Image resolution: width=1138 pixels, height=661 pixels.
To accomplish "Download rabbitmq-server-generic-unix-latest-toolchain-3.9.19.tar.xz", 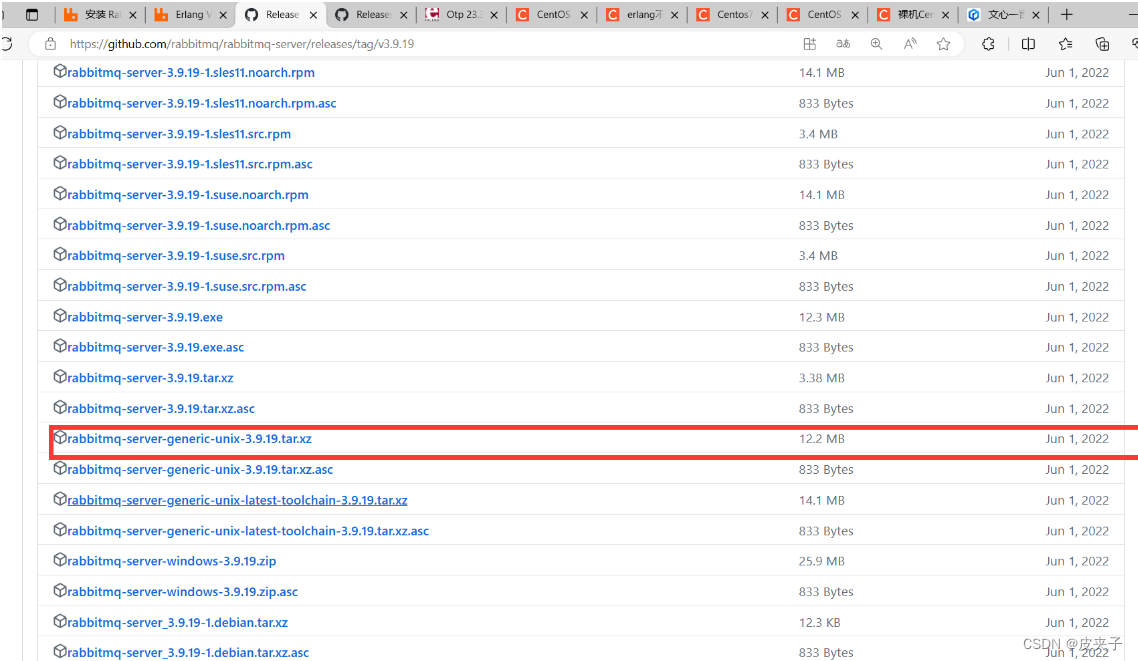I will [x=237, y=500].
